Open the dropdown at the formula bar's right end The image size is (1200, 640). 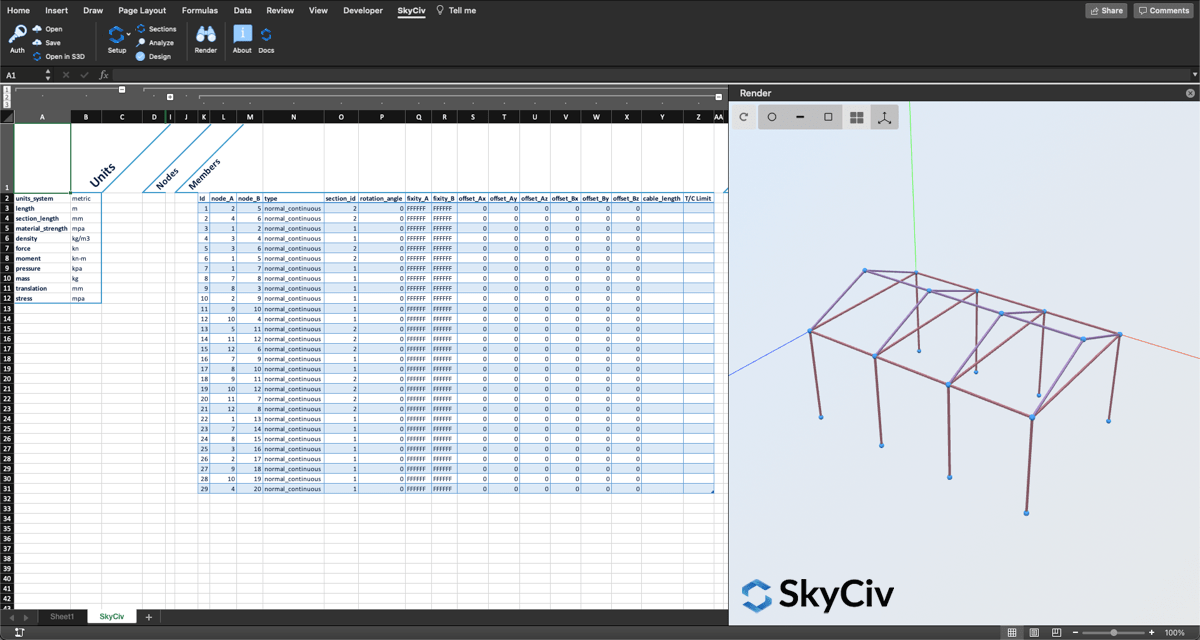(1193, 74)
